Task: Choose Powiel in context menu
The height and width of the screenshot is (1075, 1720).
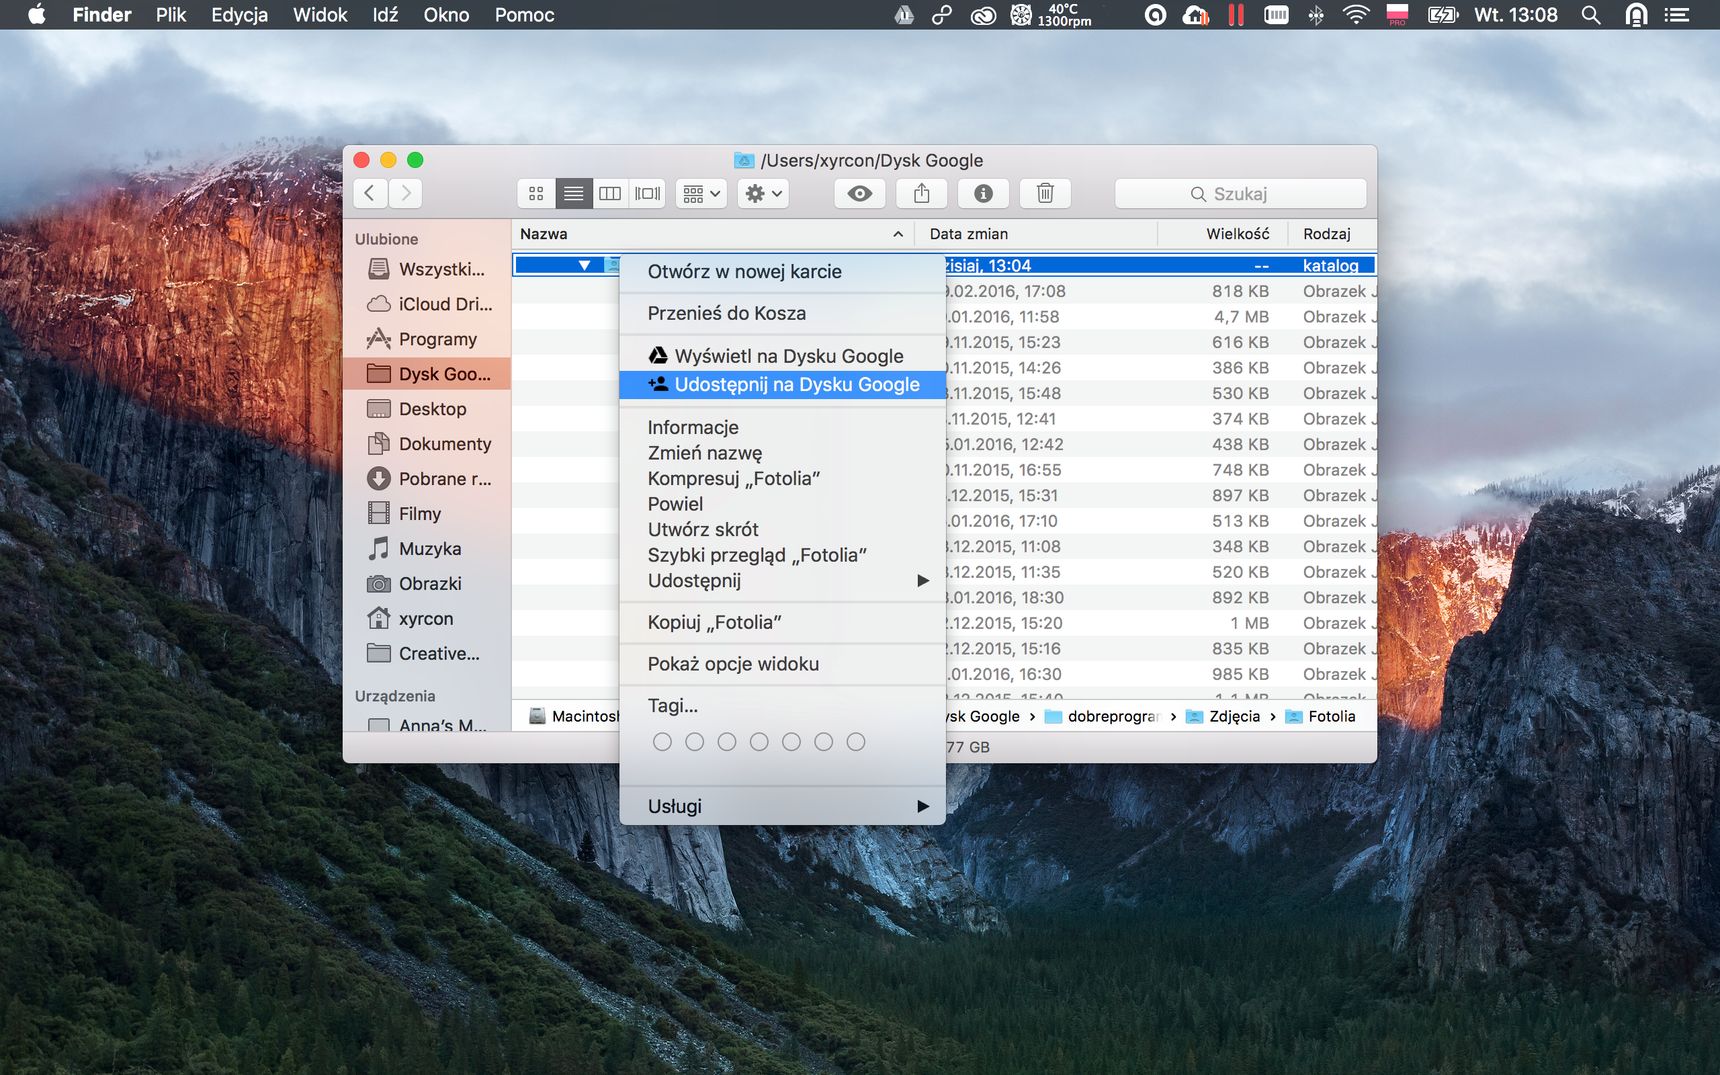Action: tap(782, 504)
